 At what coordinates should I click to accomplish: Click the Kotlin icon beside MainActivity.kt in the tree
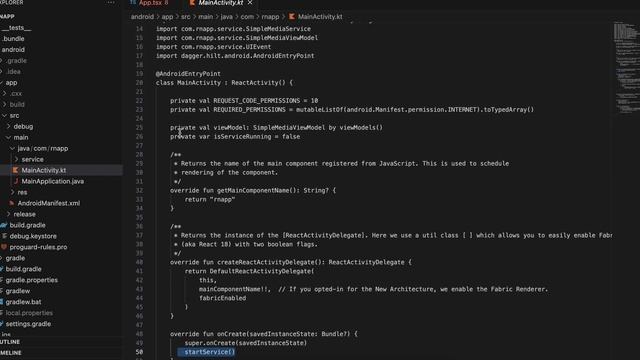point(16,170)
